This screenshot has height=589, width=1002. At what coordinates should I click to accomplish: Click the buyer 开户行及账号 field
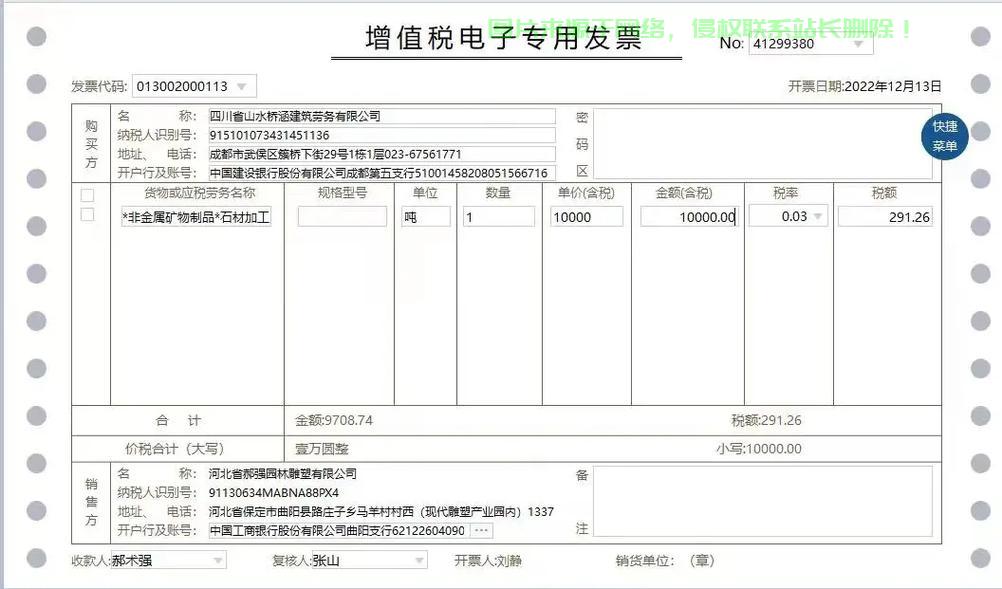point(382,172)
